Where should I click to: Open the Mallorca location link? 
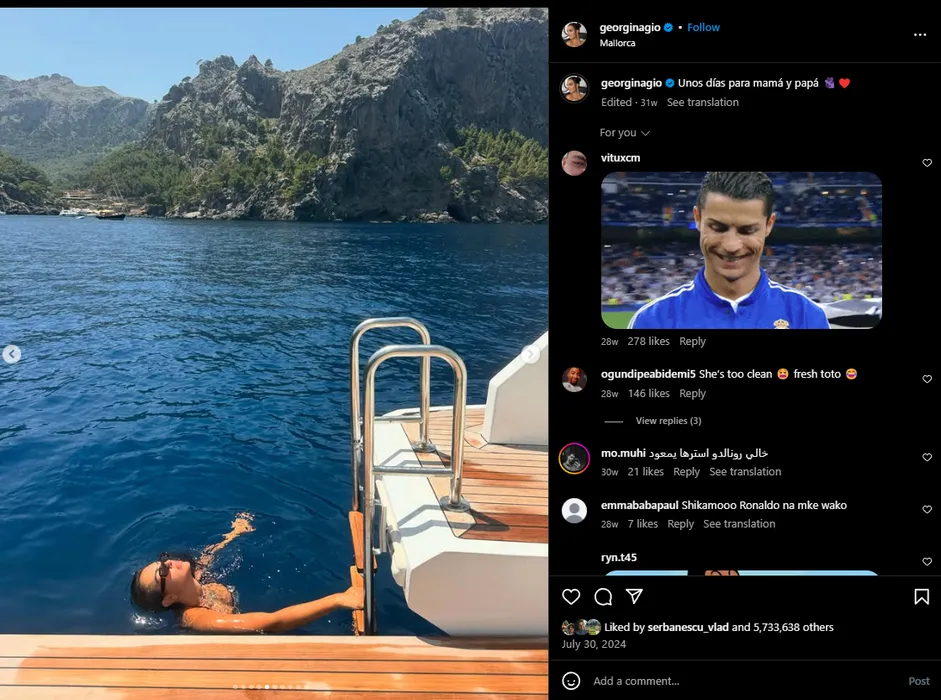tap(617, 44)
